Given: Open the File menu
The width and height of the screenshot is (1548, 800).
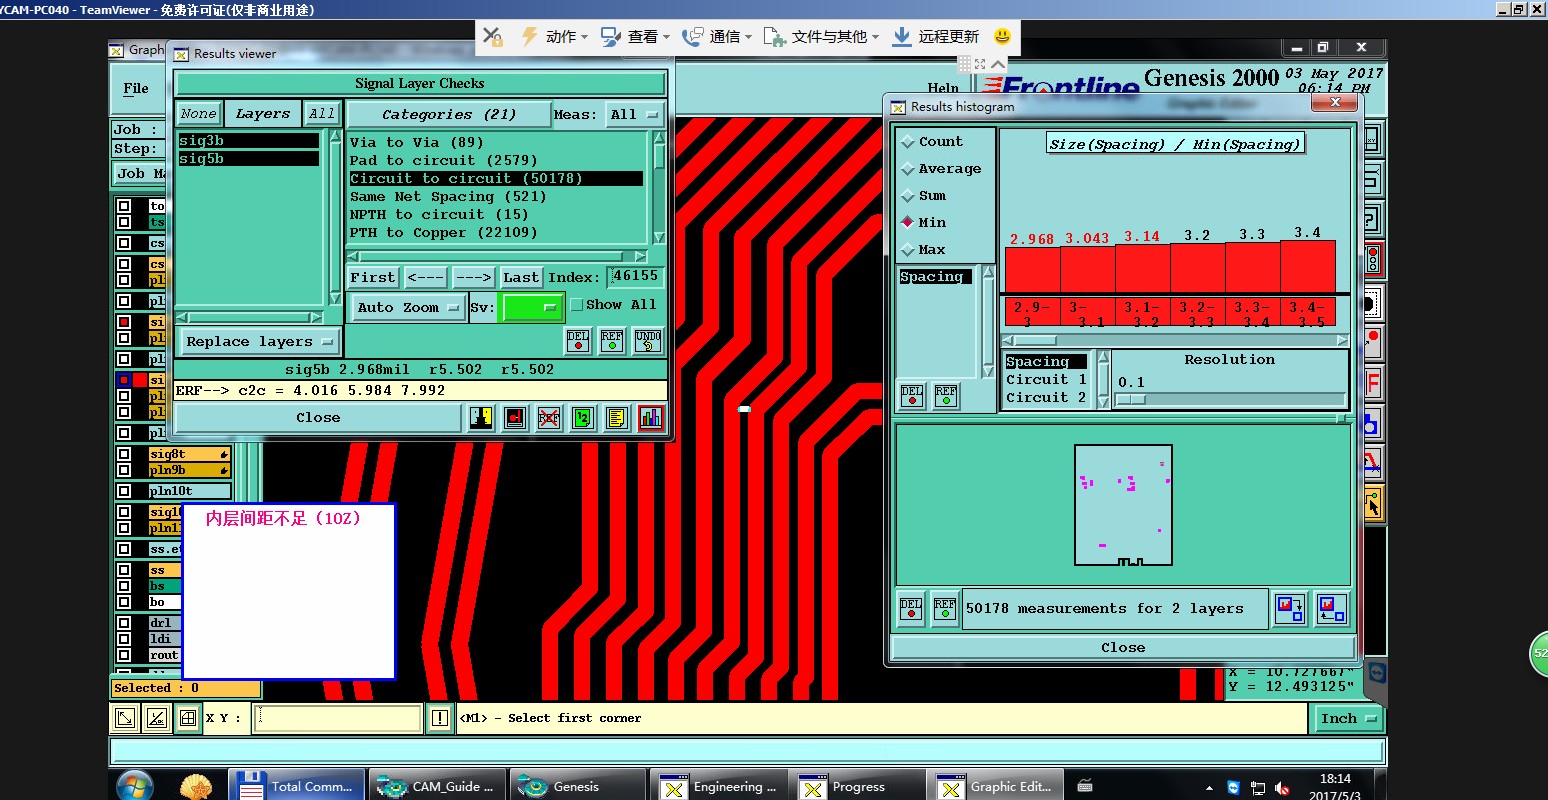Looking at the screenshot, I should pyautogui.click(x=136, y=88).
